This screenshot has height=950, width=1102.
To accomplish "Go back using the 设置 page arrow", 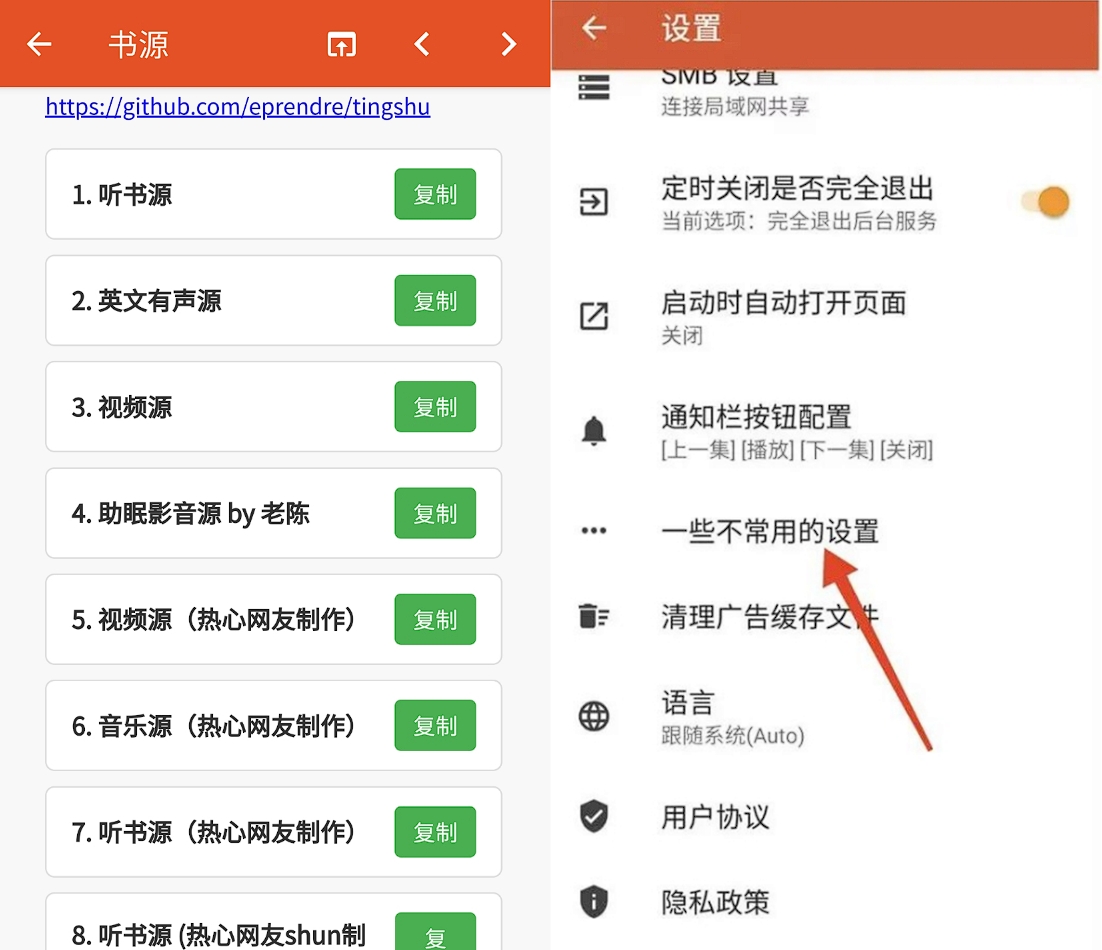I will coord(592,30).
